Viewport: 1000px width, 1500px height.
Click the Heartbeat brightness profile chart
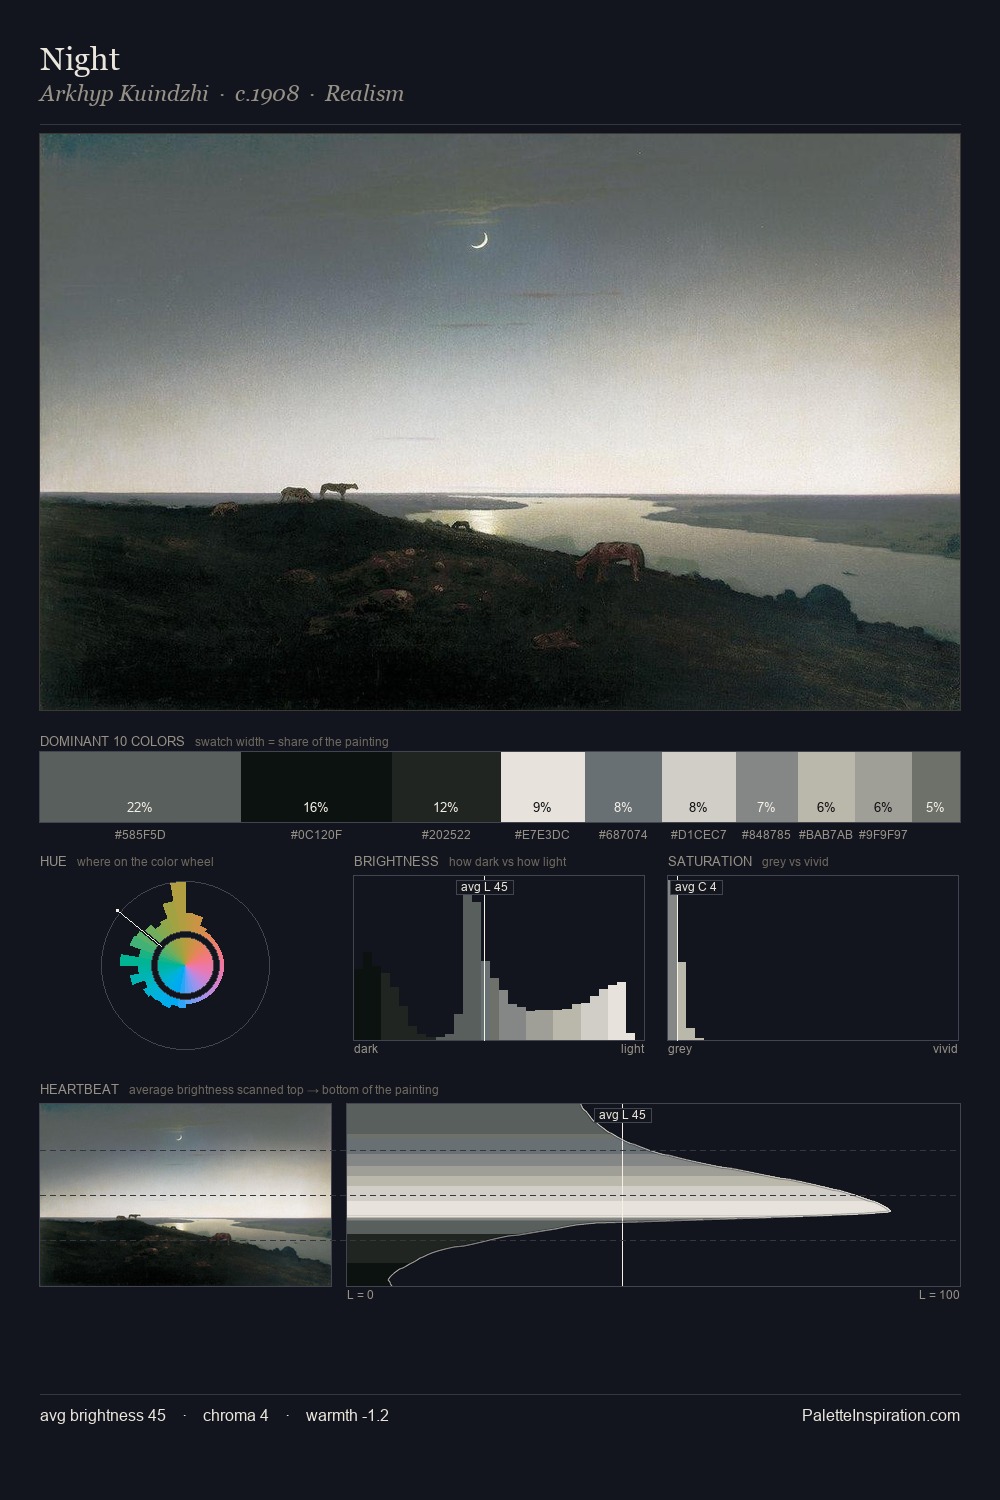point(653,1195)
